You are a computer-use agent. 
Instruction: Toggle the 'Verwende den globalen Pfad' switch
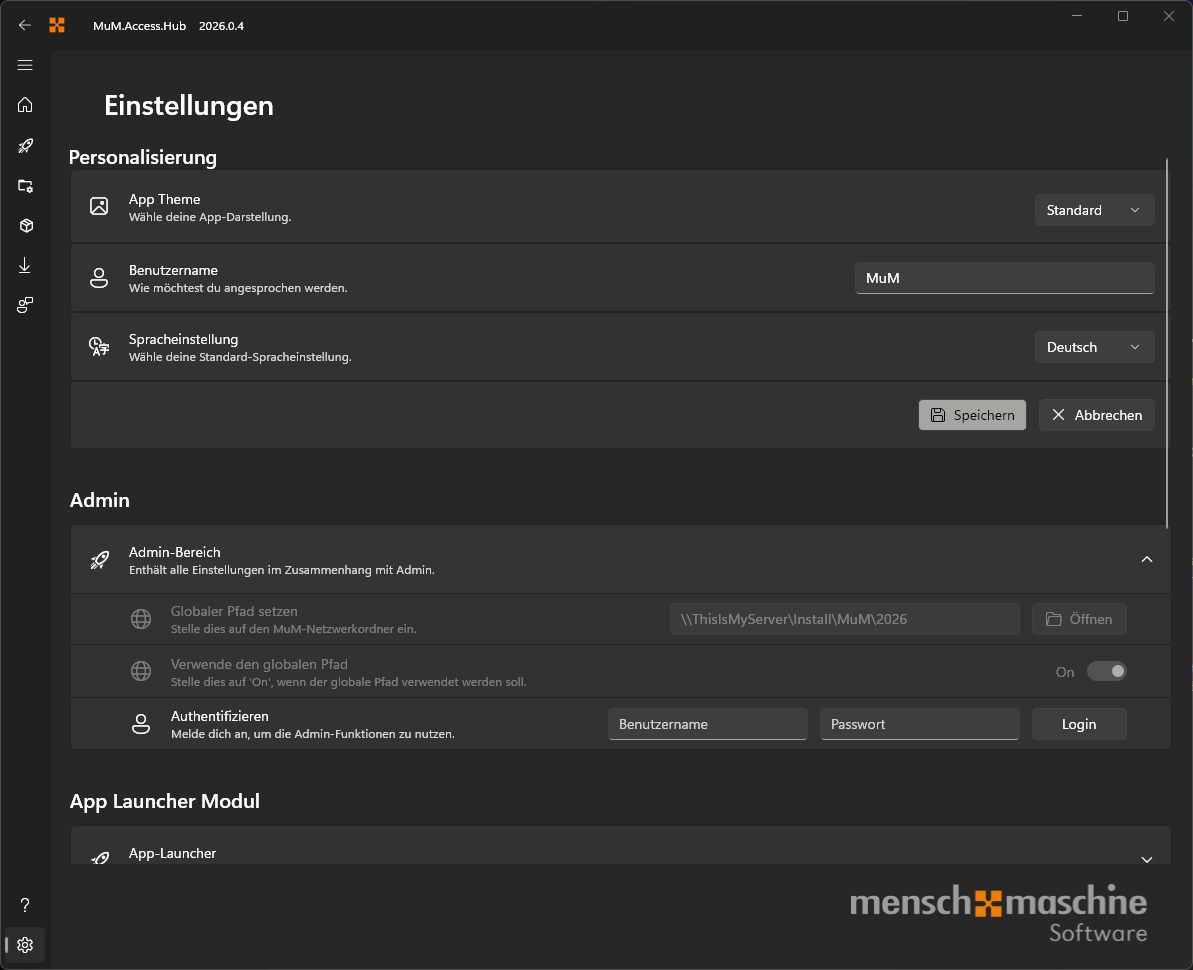1107,671
